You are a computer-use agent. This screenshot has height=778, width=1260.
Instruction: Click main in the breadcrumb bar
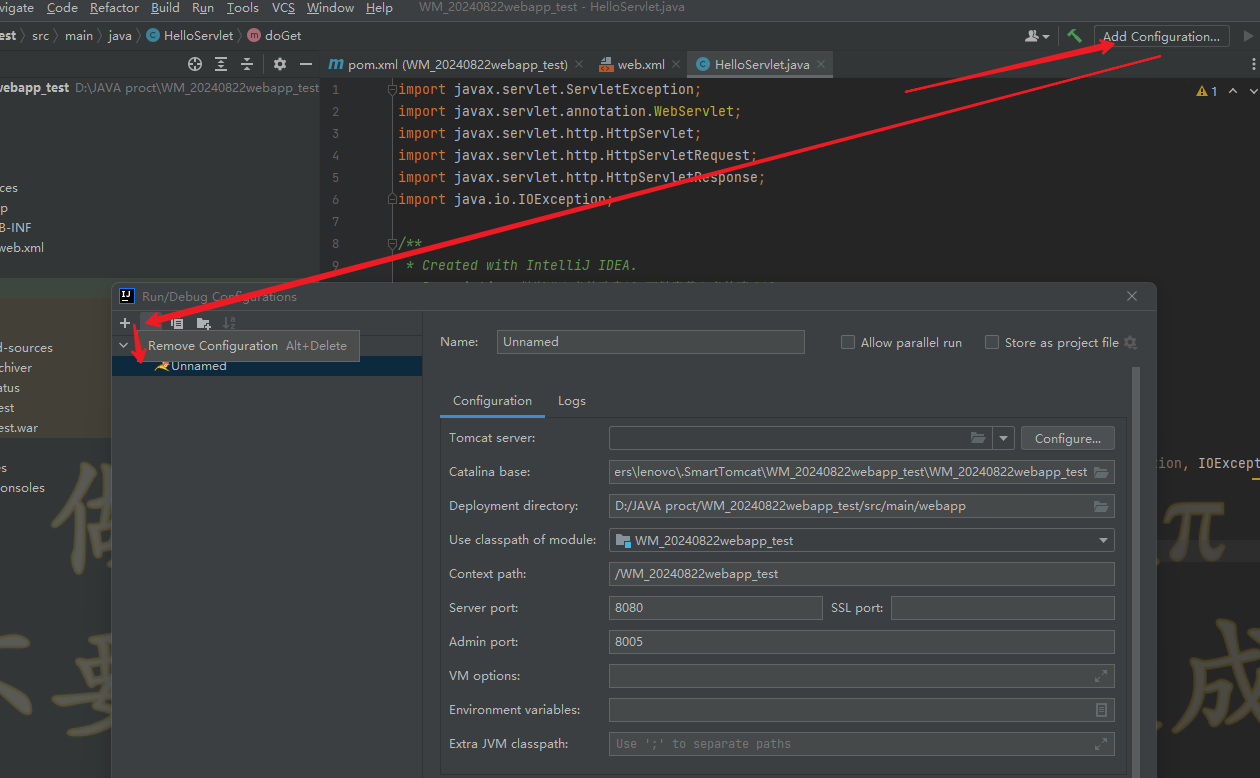78,36
